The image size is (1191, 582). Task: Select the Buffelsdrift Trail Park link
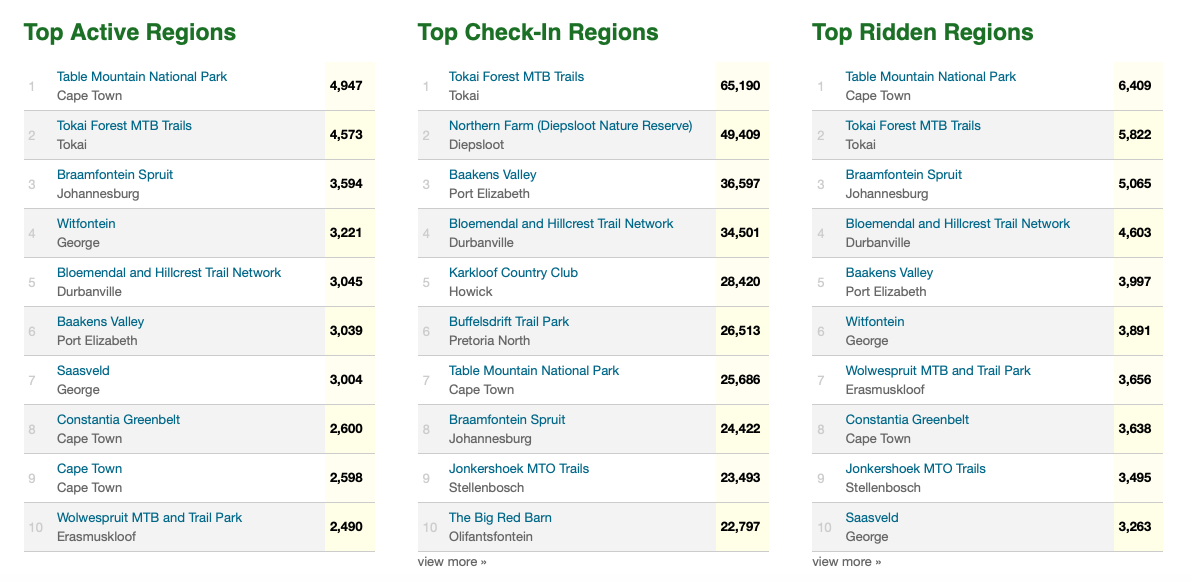click(x=509, y=322)
